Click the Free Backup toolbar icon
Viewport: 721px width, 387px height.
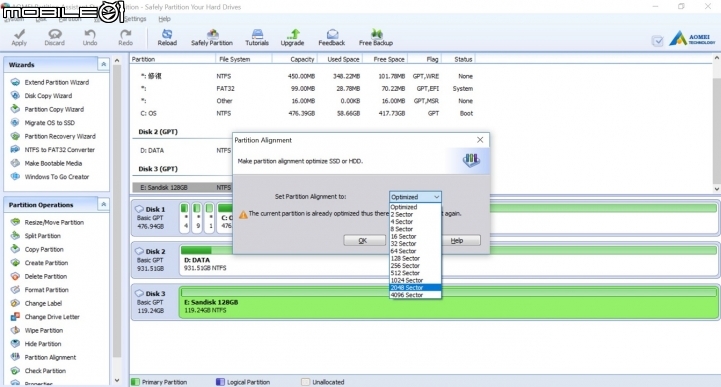[376, 37]
